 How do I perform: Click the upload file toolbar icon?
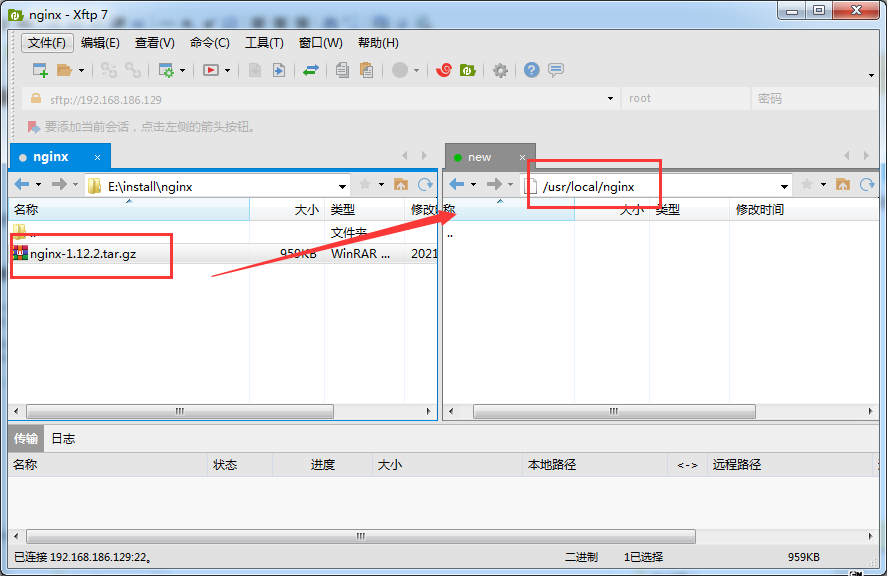[255, 70]
